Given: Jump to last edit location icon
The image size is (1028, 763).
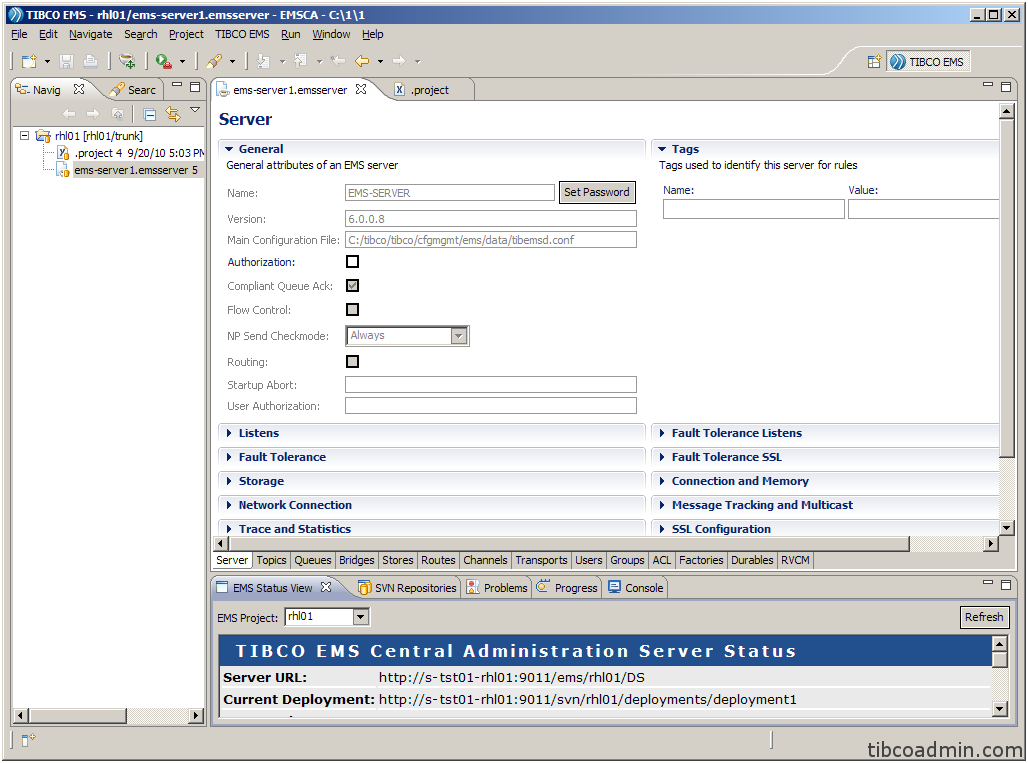Looking at the screenshot, I should point(338,61).
